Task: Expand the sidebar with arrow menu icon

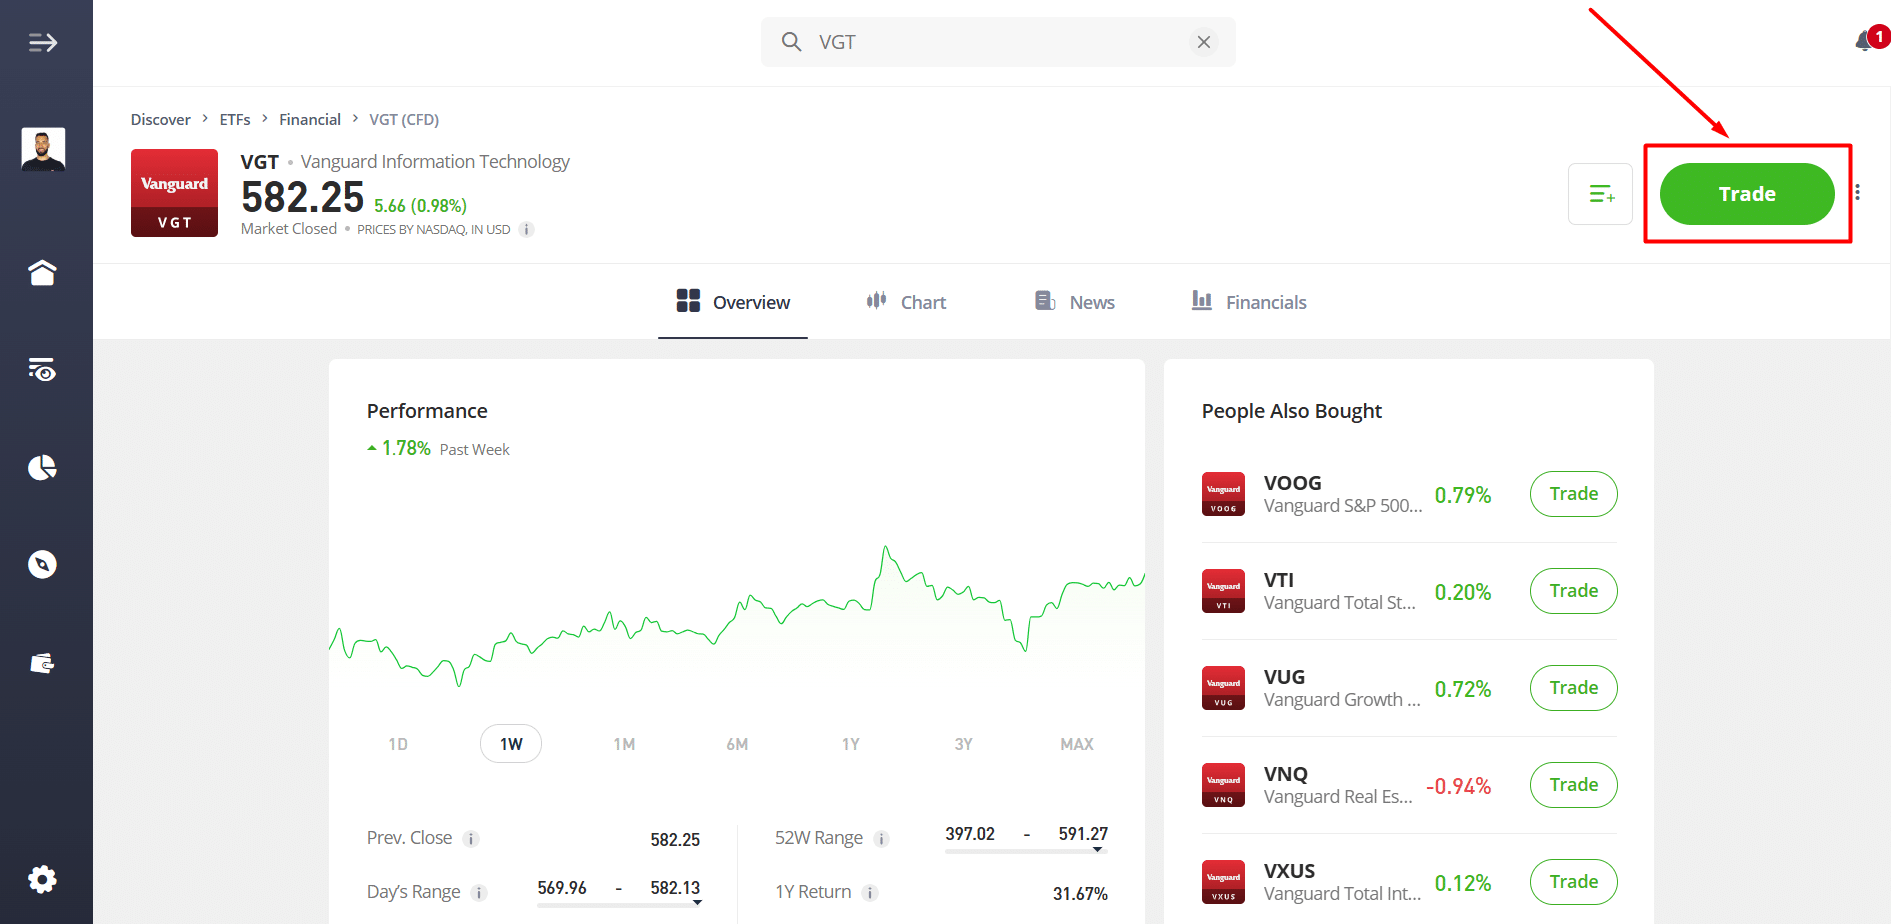Action: 42,42
